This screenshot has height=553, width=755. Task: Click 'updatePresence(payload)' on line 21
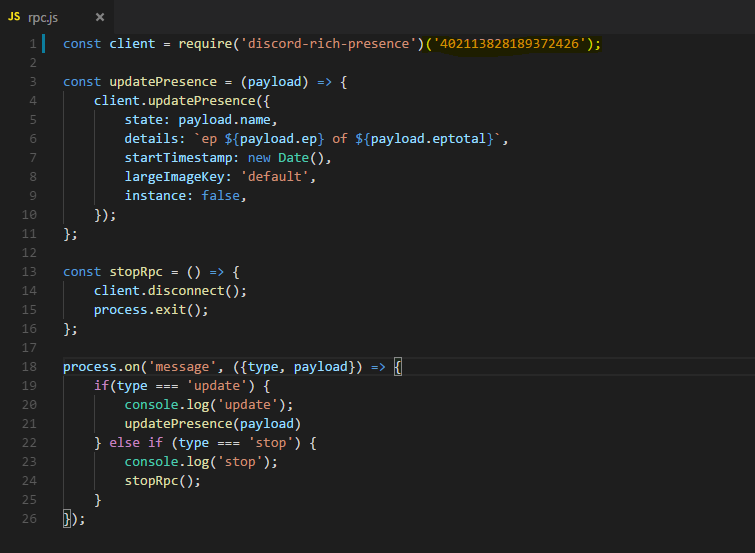tap(213, 424)
